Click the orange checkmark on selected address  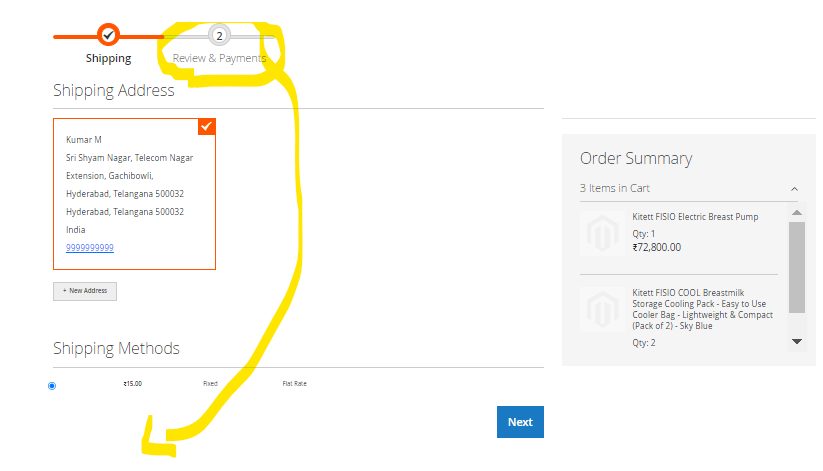(x=207, y=126)
